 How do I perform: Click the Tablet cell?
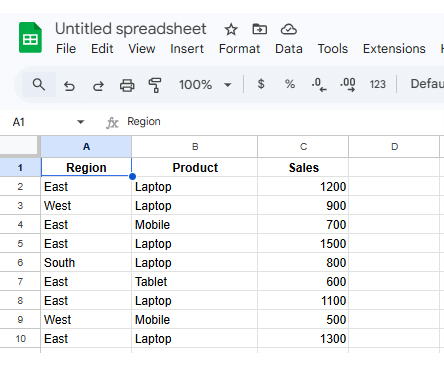pos(195,281)
